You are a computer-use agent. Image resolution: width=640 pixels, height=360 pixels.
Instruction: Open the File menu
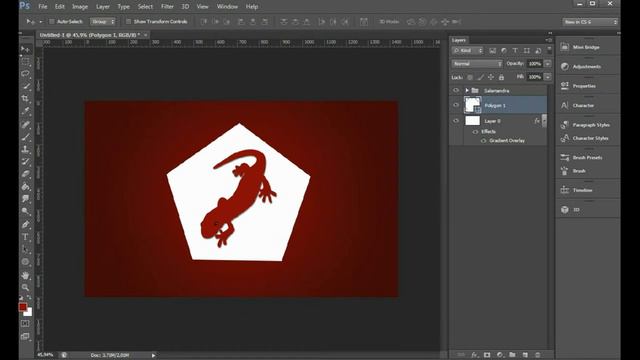pyautogui.click(x=43, y=7)
